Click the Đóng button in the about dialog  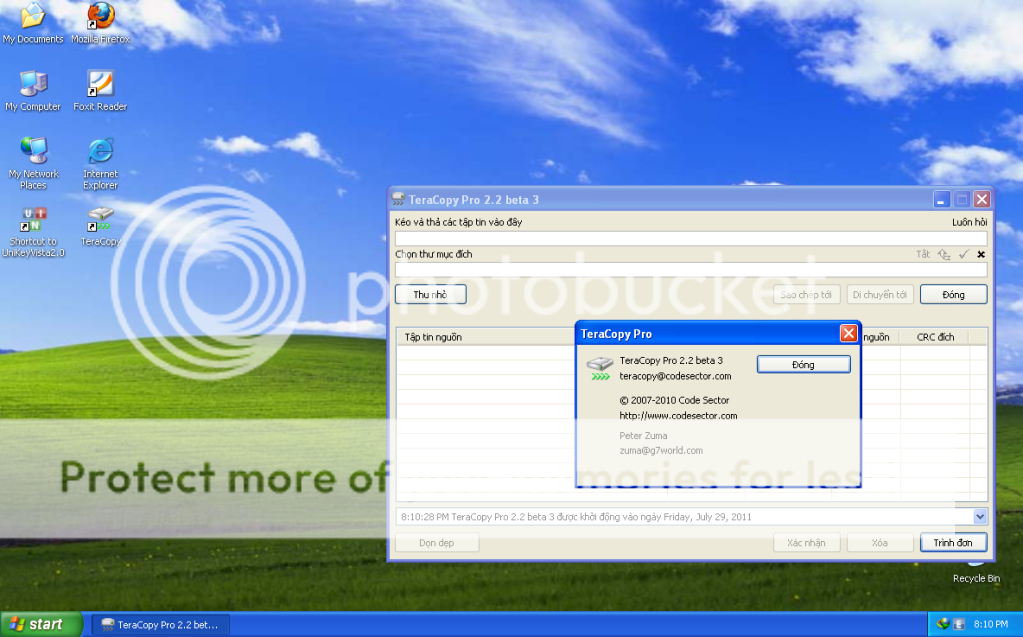tap(803, 364)
